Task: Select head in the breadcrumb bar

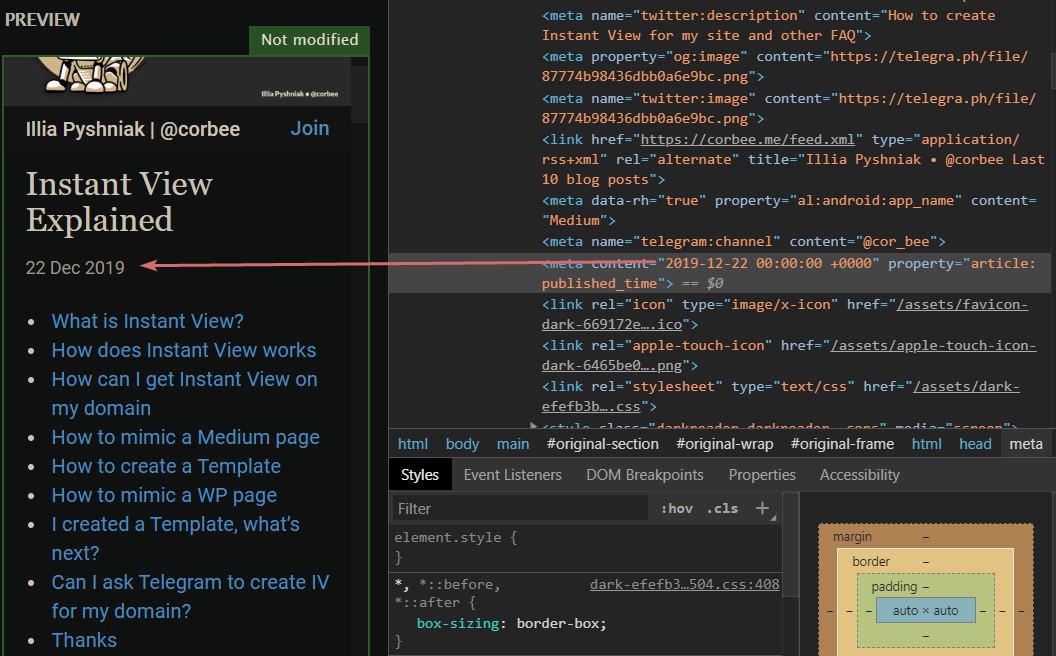Action: pos(975,444)
